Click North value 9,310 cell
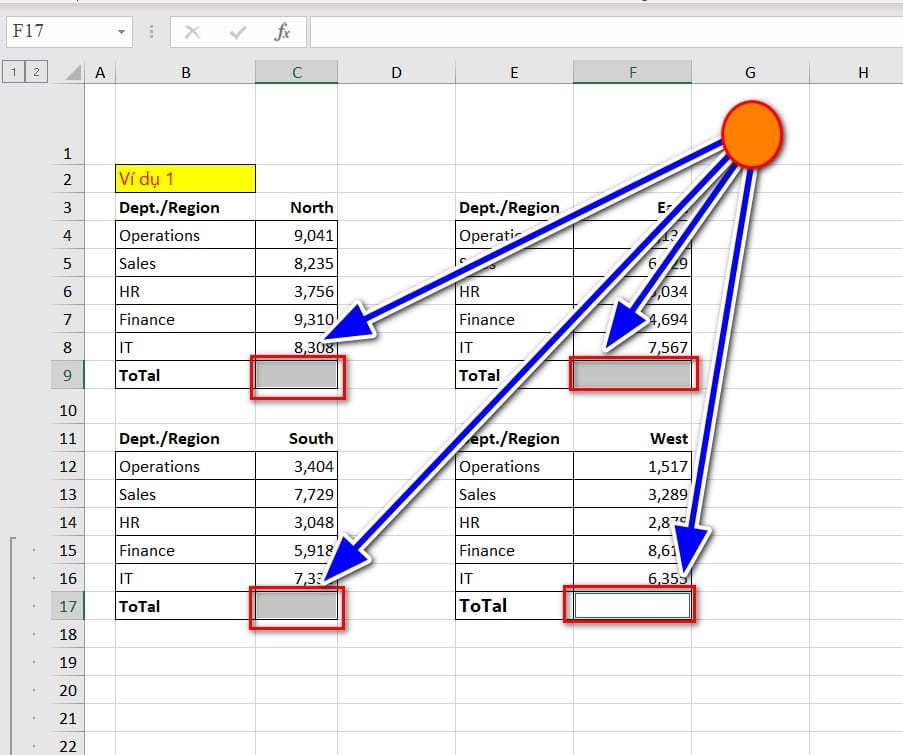This screenshot has width=903, height=755. click(297, 319)
